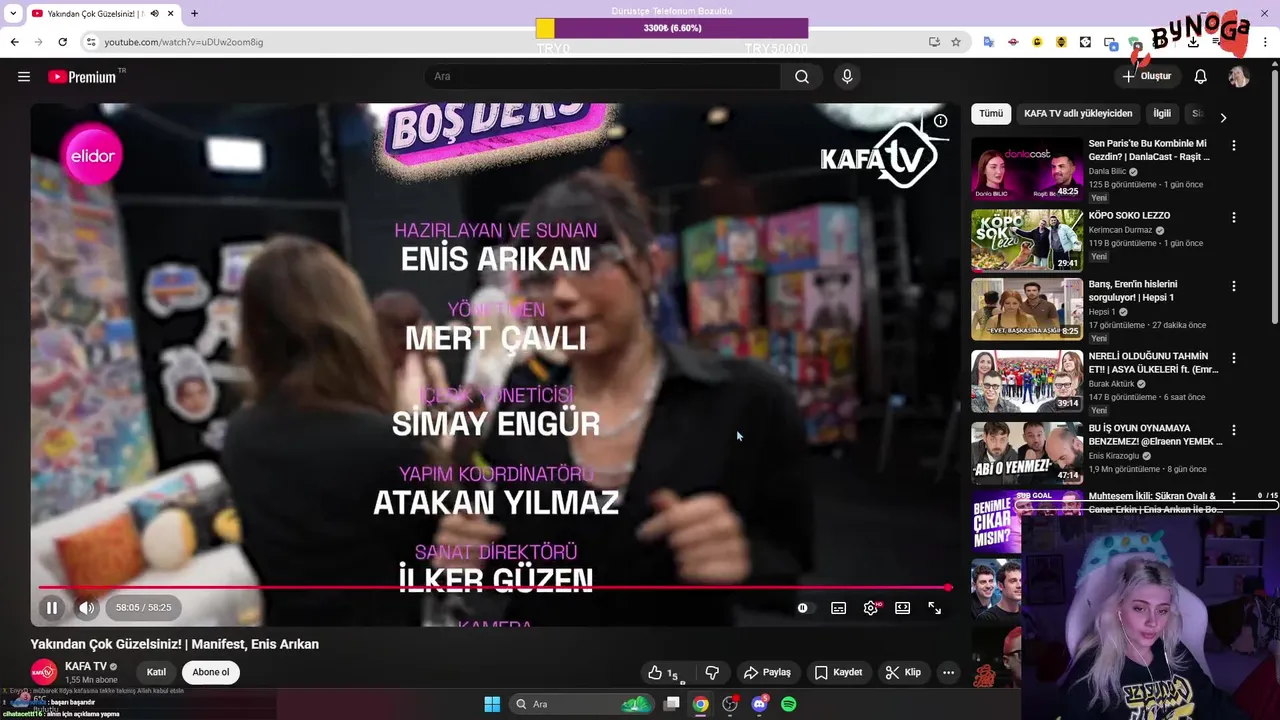Viewport: 1280px width, 720px height.
Task: Open the YouTube guide hamburger menu
Action: [x=24, y=77]
